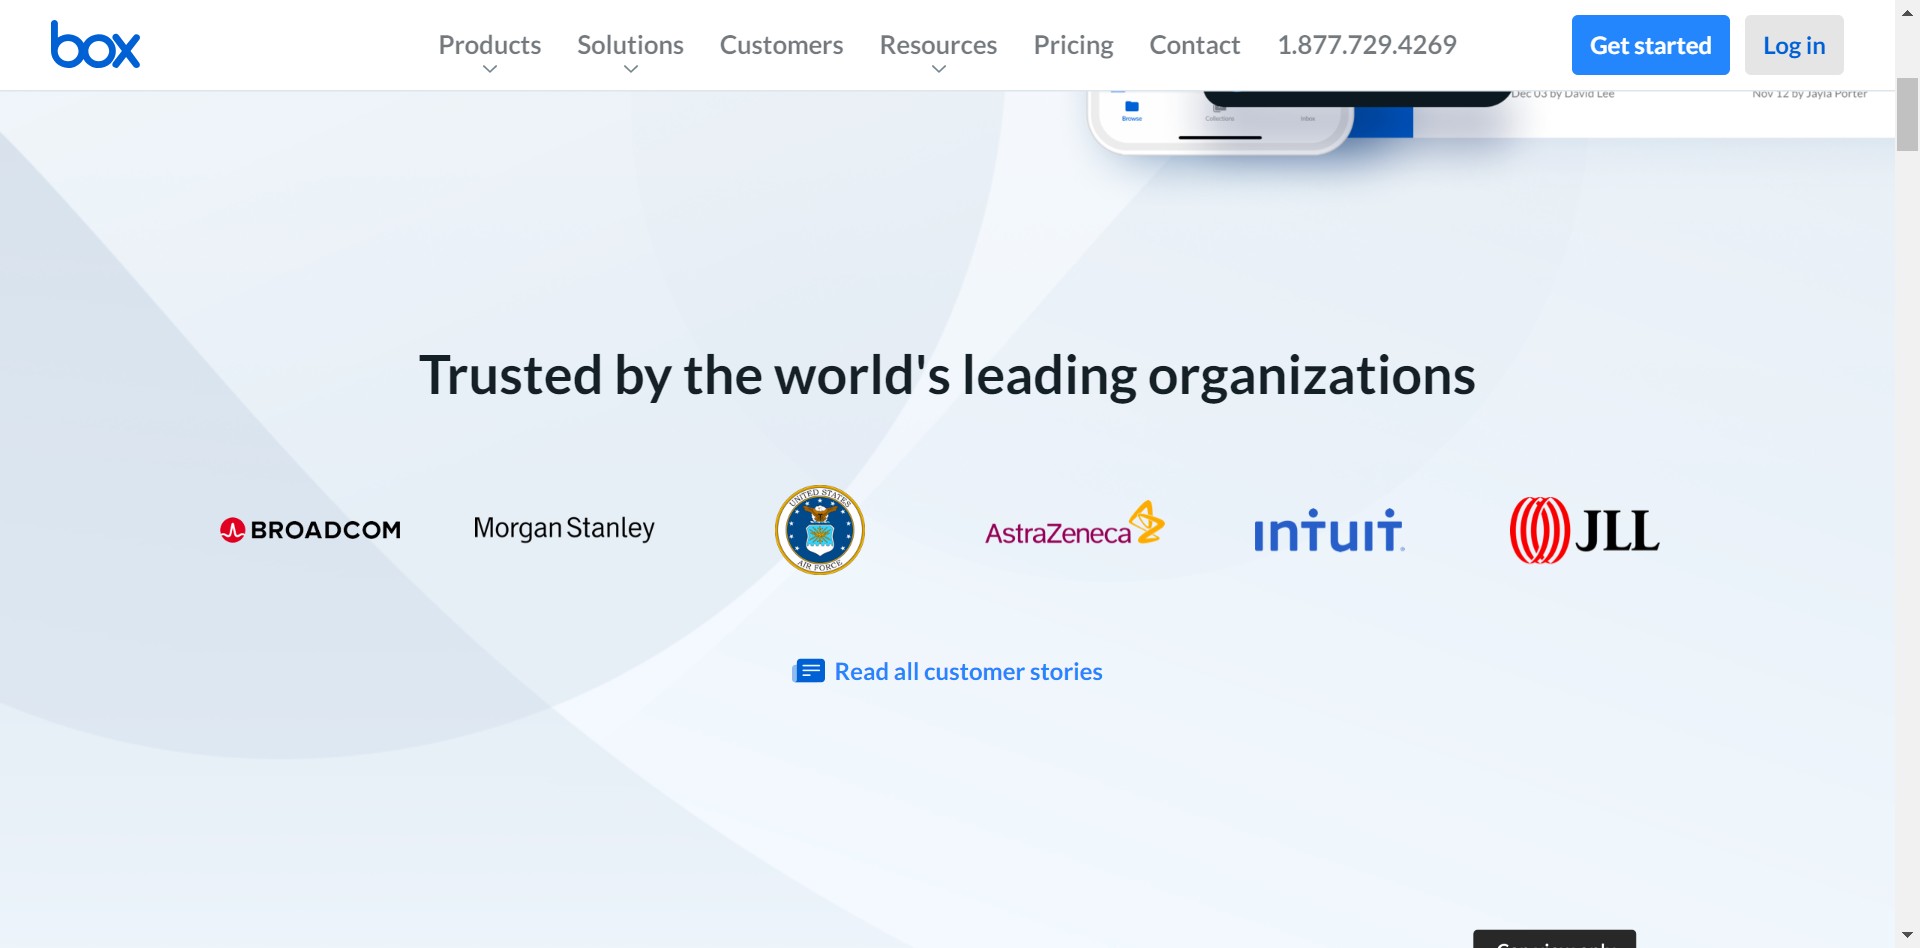Open the Resources dropdown menu
Screen dimensions: 1920x948
click(x=938, y=46)
